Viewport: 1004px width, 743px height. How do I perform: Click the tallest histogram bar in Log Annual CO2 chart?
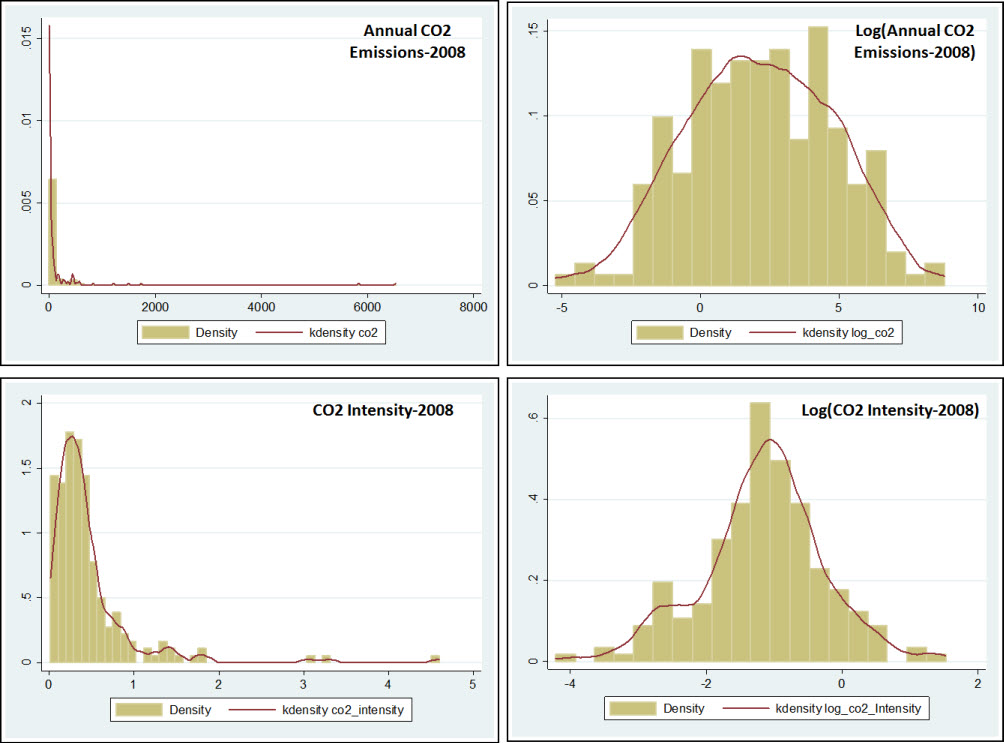(818, 156)
